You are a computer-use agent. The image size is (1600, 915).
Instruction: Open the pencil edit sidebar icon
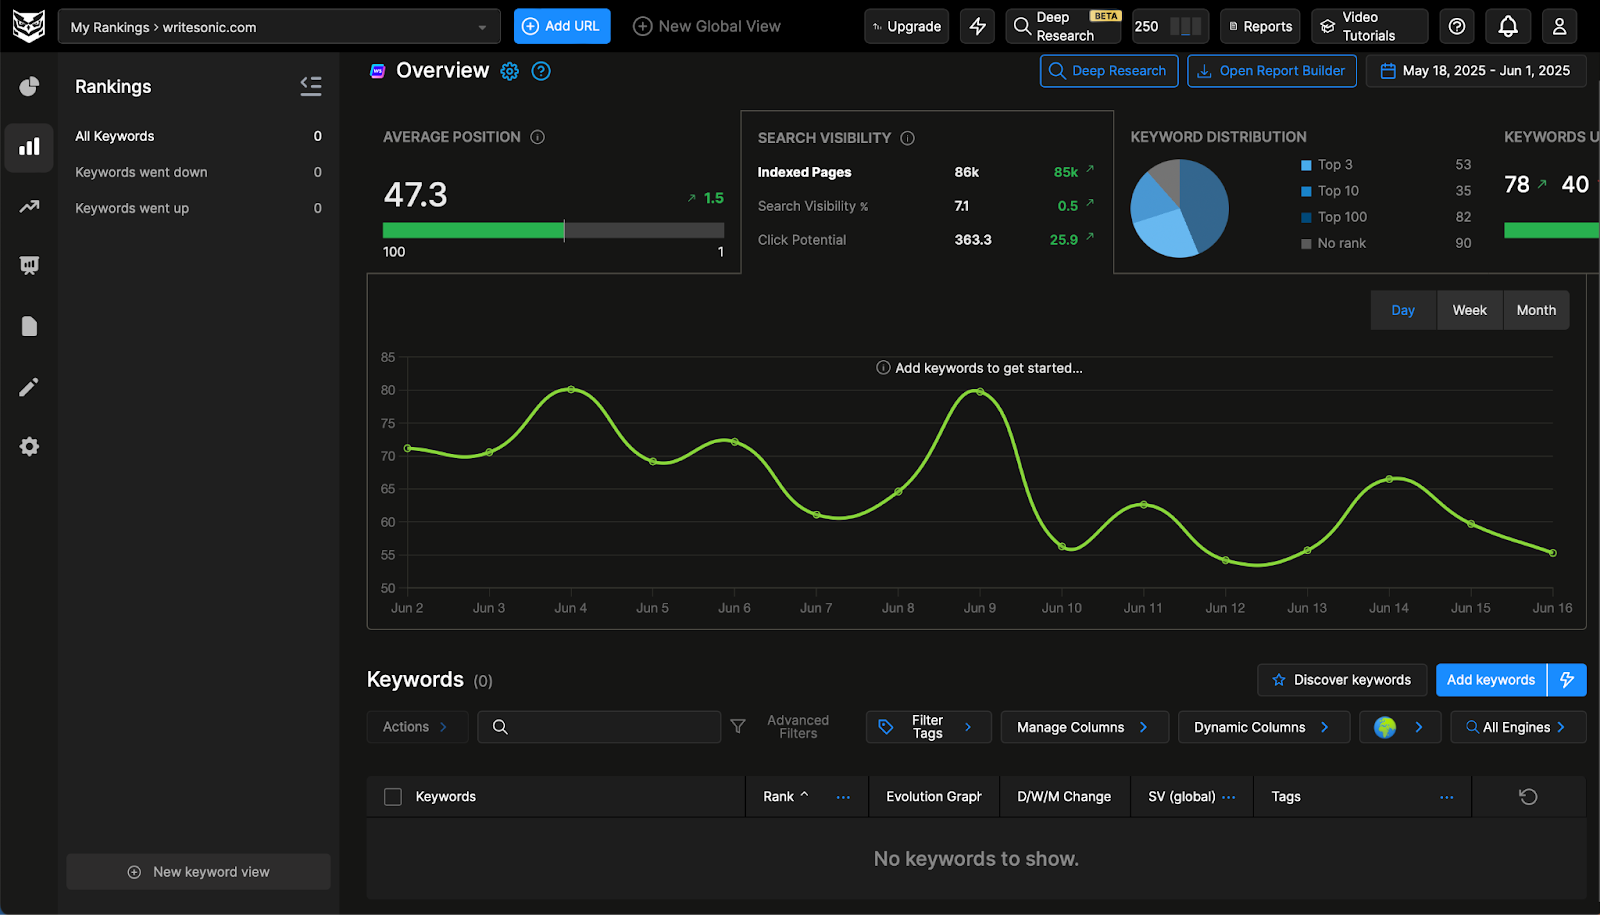[x=29, y=387]
